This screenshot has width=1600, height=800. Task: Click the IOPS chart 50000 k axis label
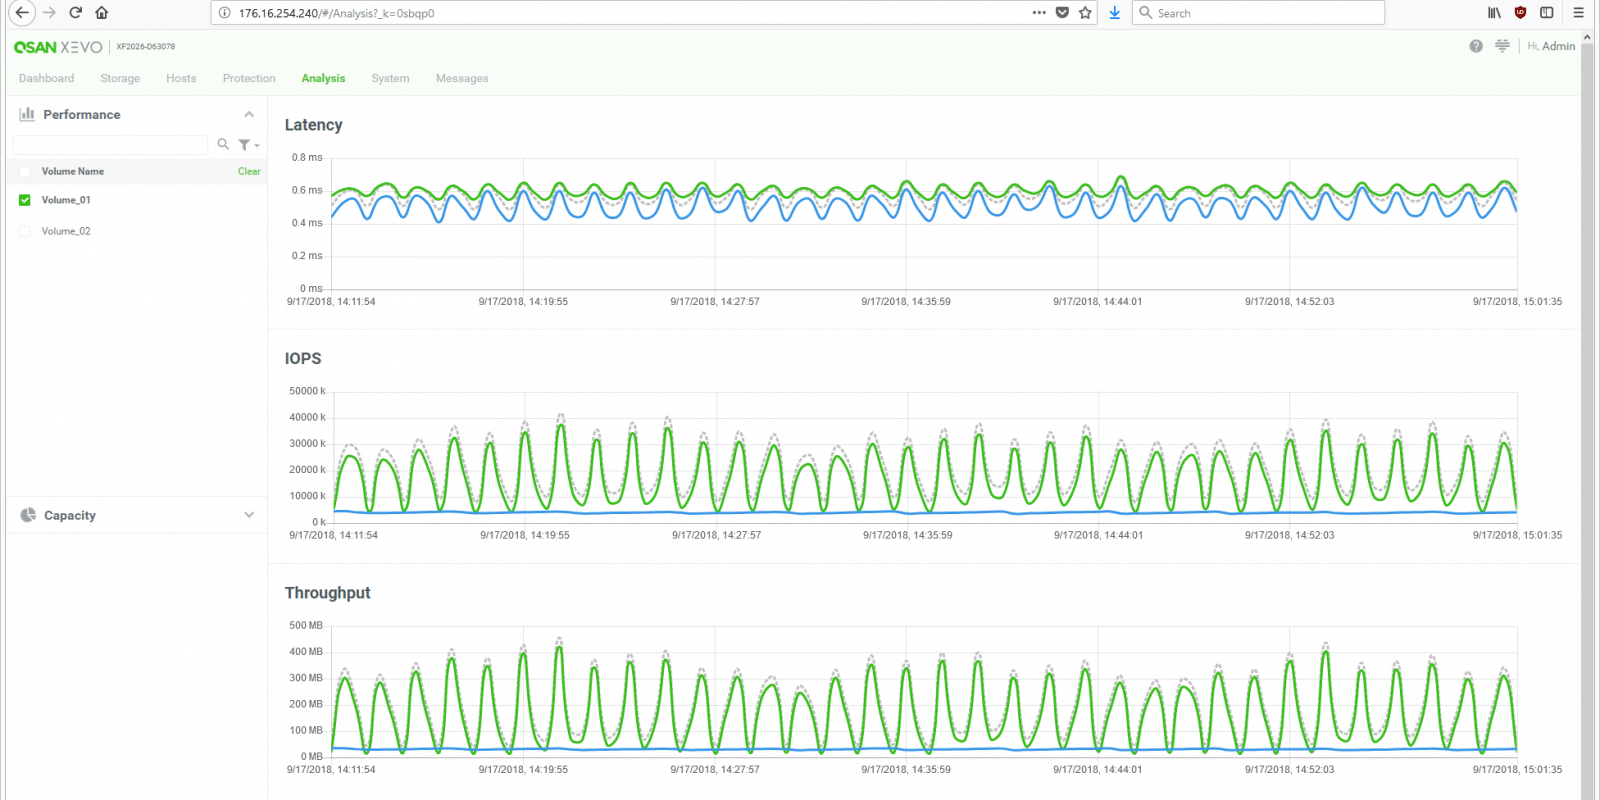click(307, 391)
